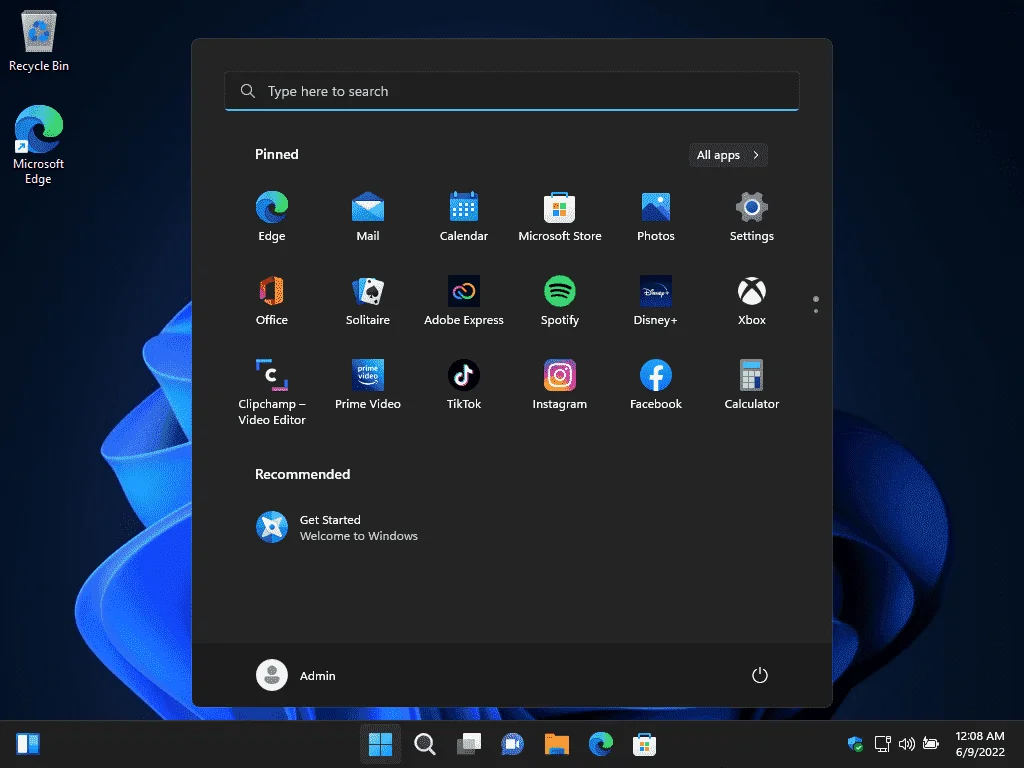Viewport: 1024px width, 768px height.
Task: Launch the TikTok app
Action: pos(464,385)
